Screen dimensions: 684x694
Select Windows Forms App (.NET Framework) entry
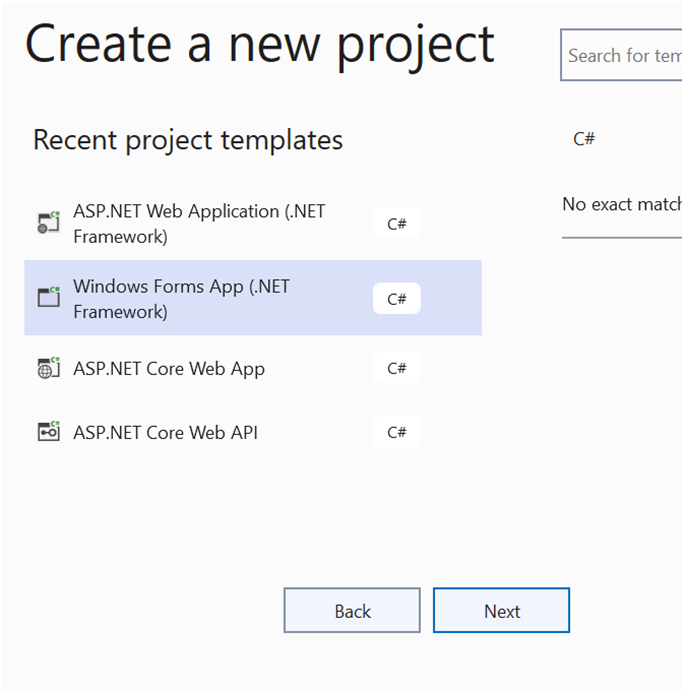253,298
